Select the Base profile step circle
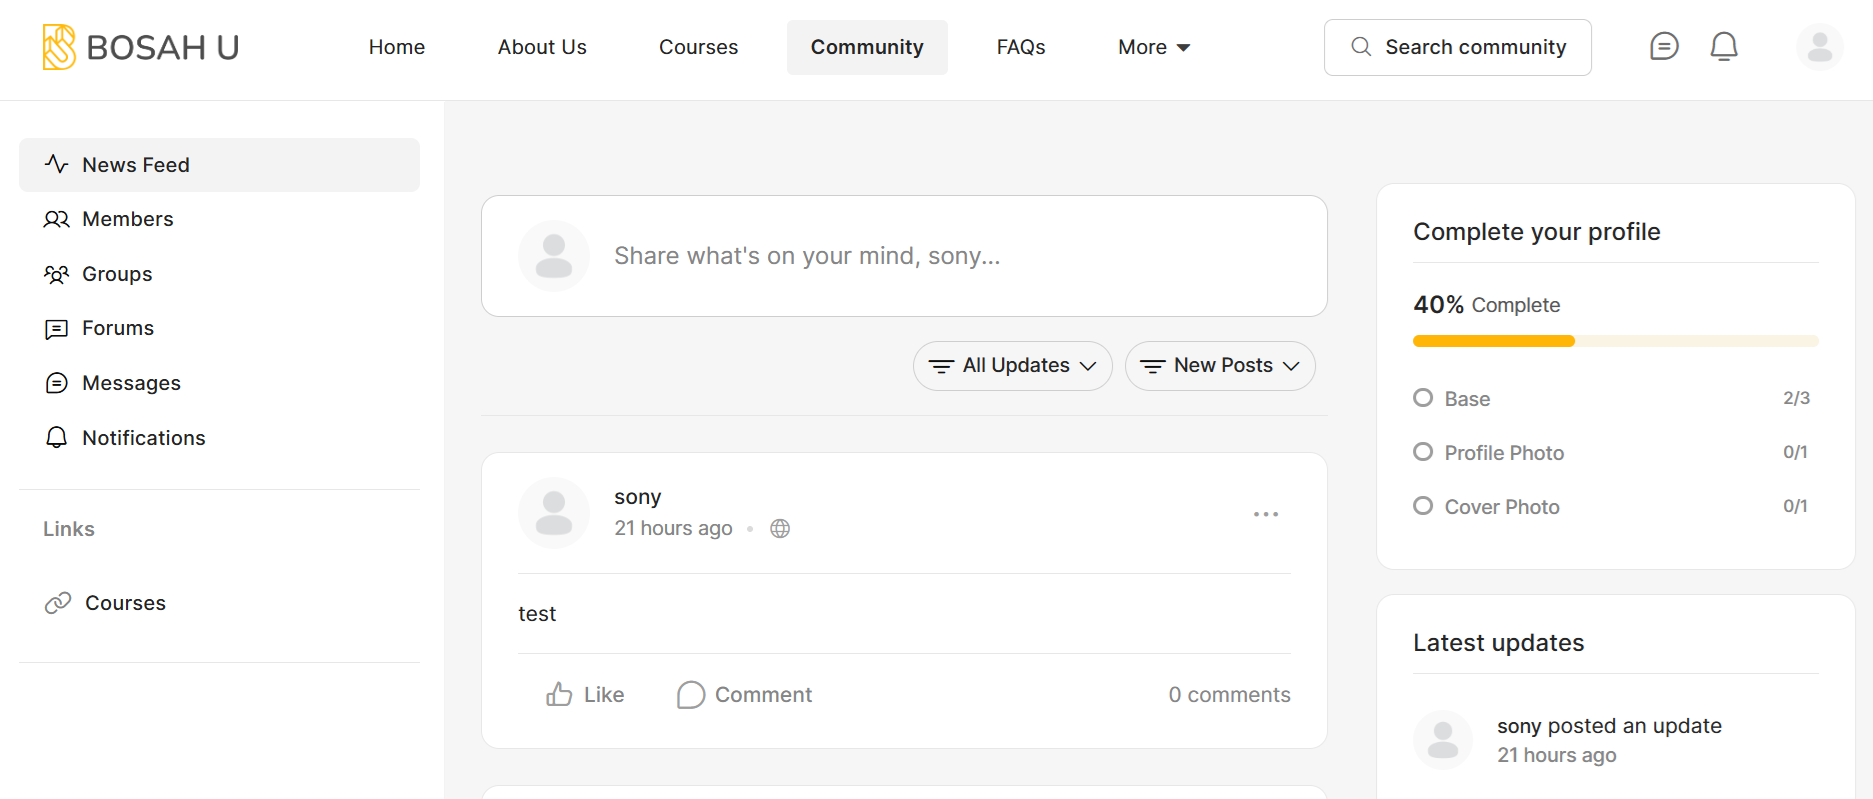Image resolution: width=1873 pixels, height=799 pixels. click(1423, 398)
